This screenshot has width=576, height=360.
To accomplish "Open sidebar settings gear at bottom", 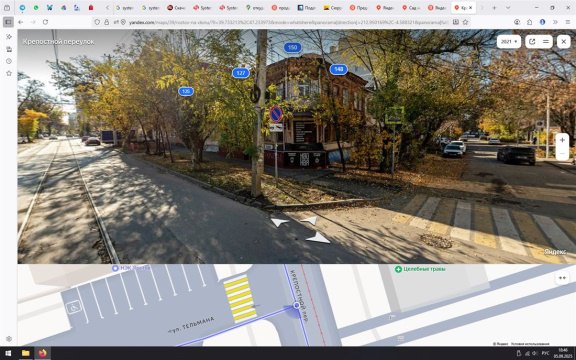I will [x=9, y=339].
